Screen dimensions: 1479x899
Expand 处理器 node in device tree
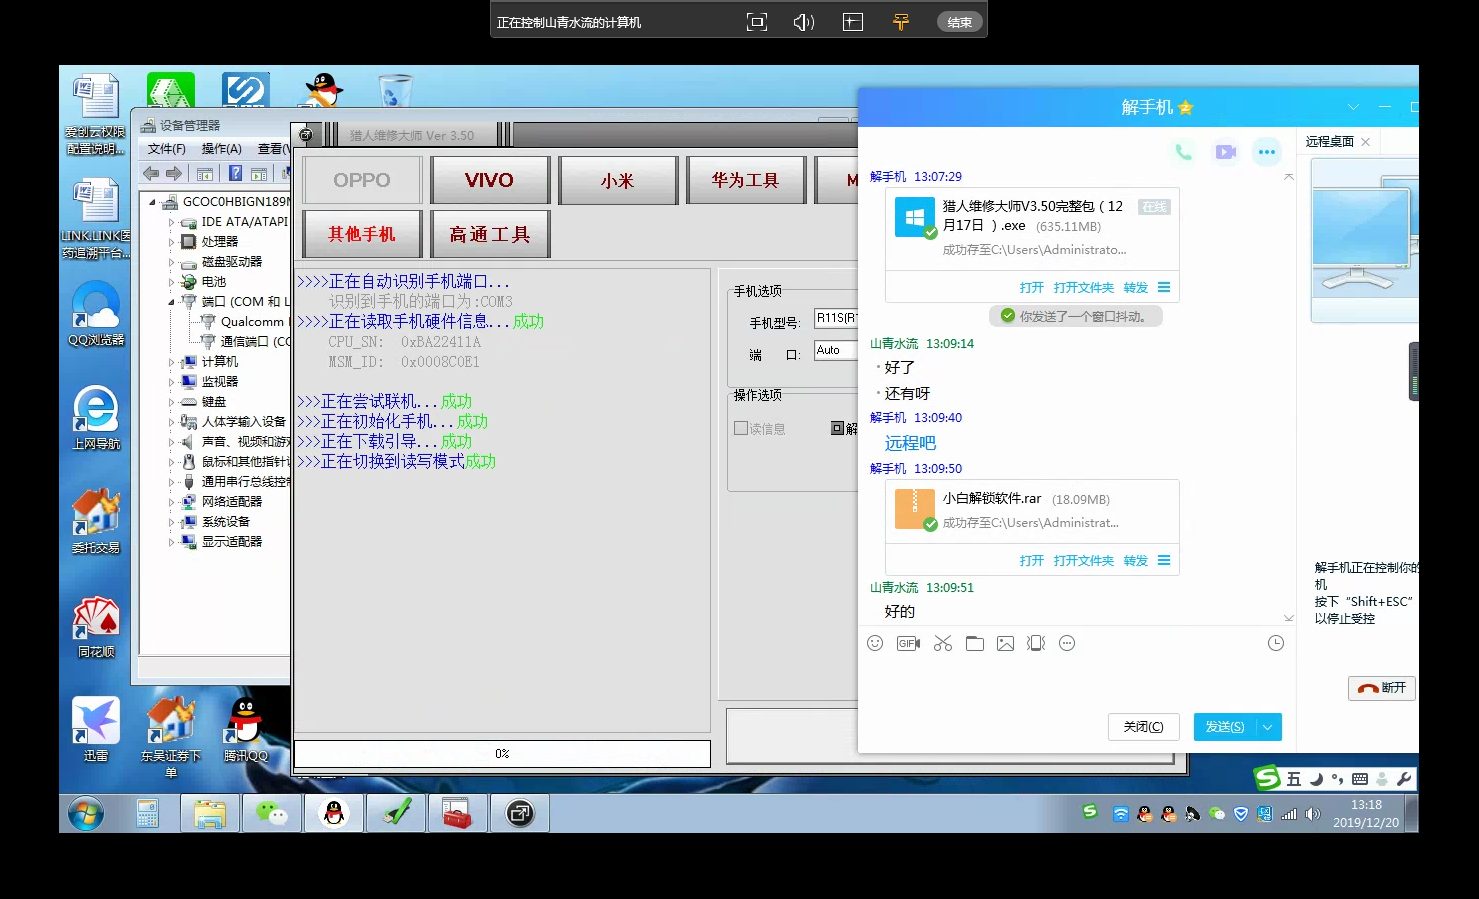[x=171, y=242]
